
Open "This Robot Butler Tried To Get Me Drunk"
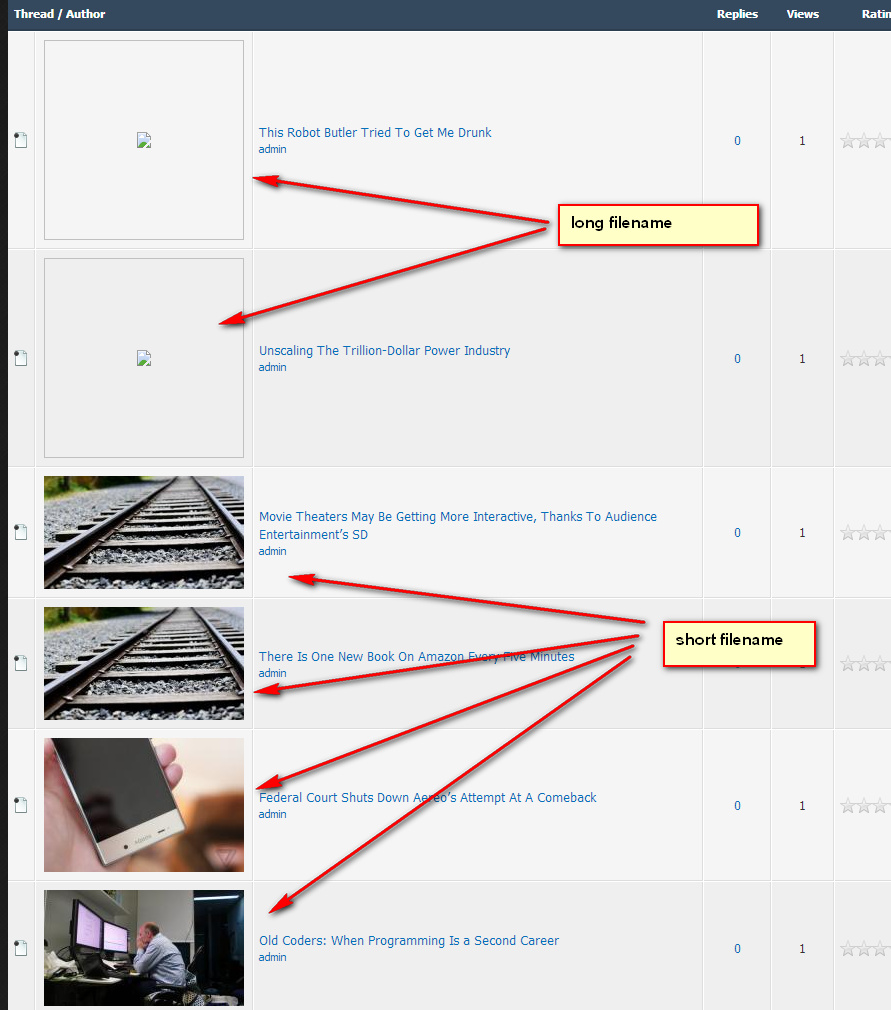pyautogui.click(x=375, y=133)
